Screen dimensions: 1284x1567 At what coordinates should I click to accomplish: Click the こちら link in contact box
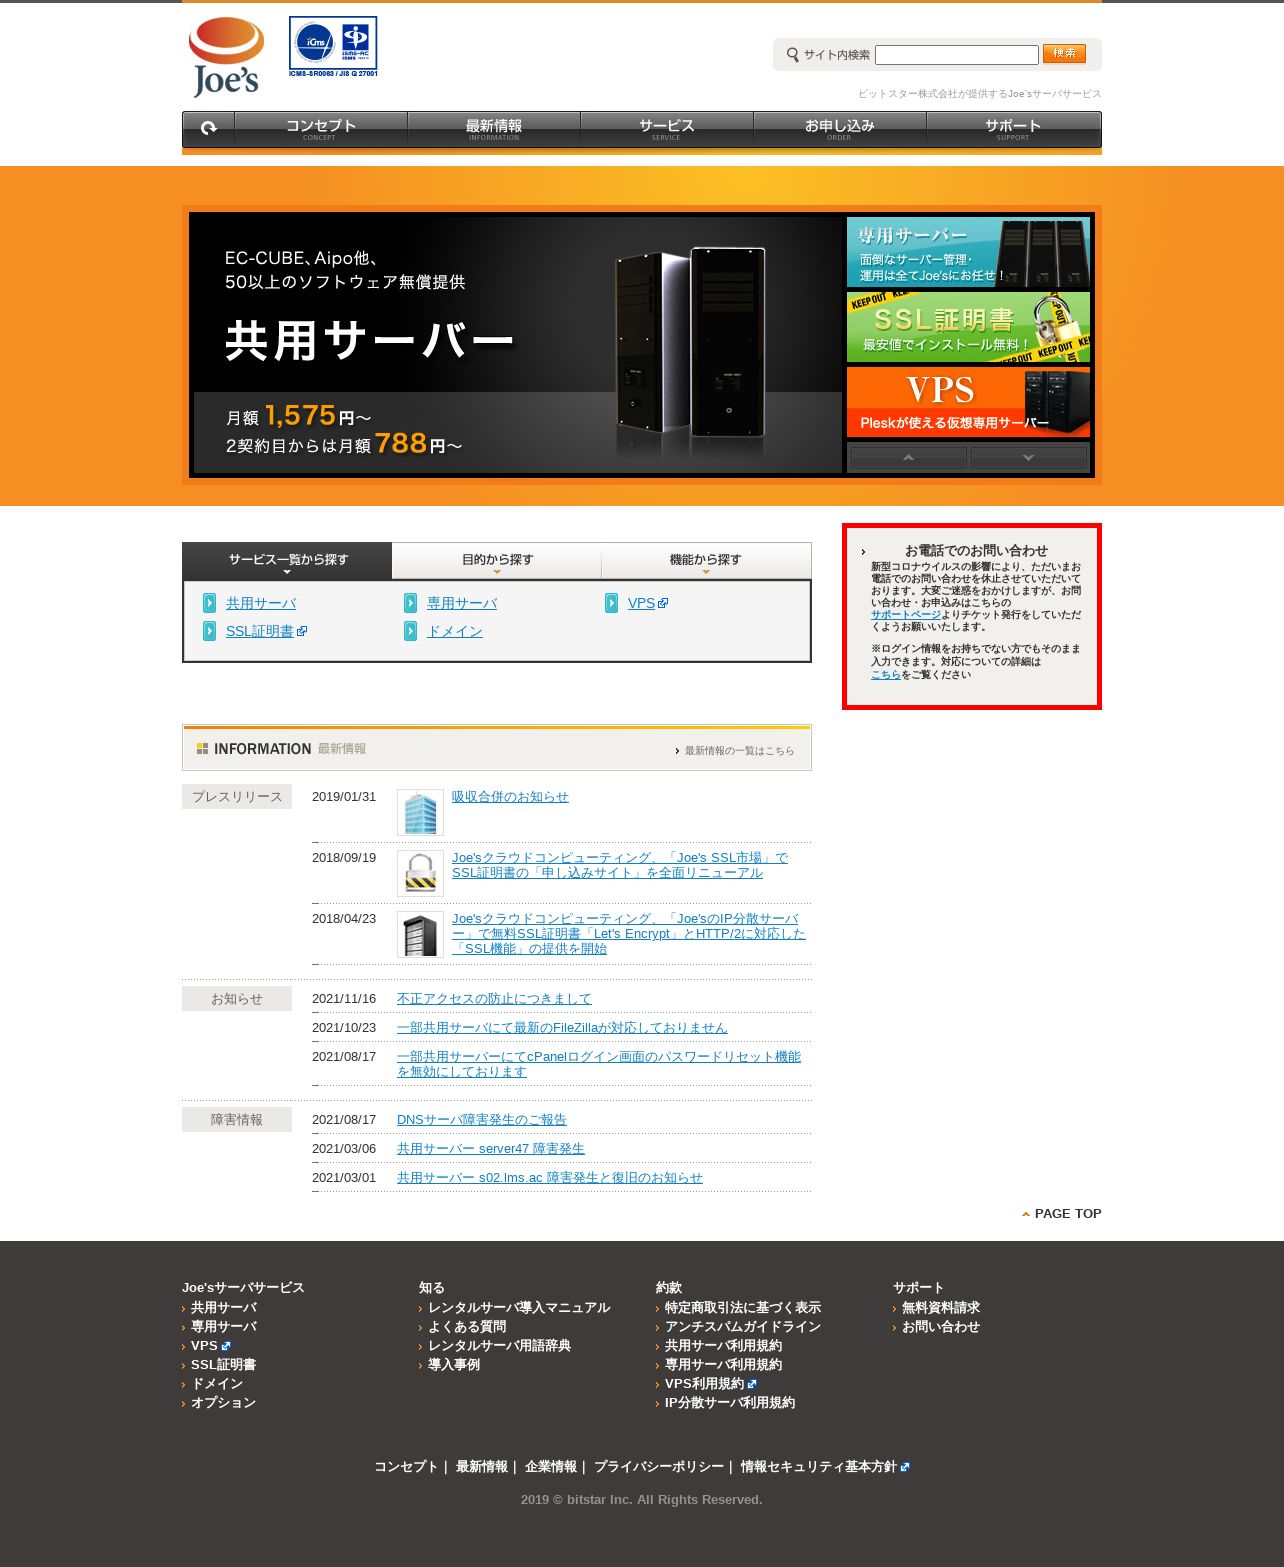coord(885,675)
